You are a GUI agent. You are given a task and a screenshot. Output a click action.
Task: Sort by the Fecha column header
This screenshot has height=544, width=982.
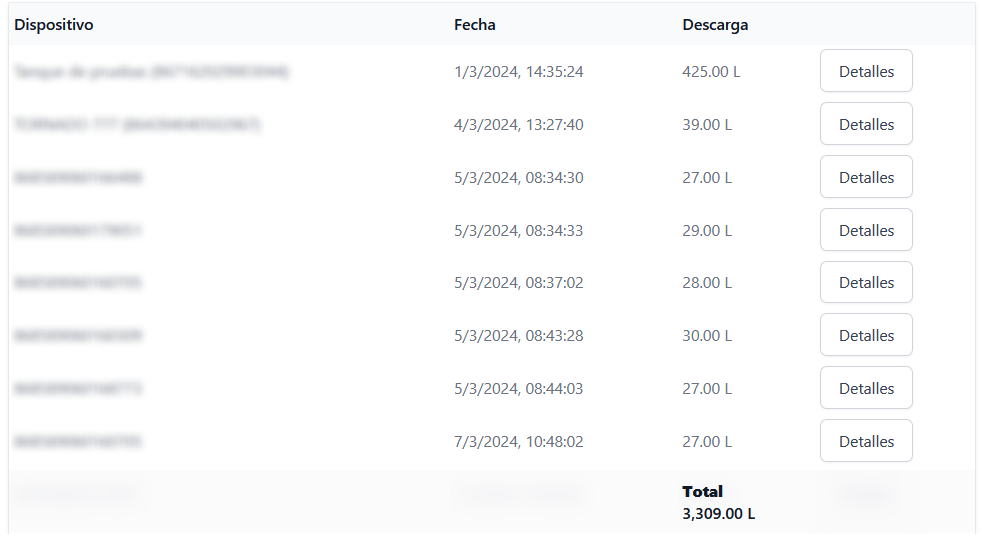point(474,25)
